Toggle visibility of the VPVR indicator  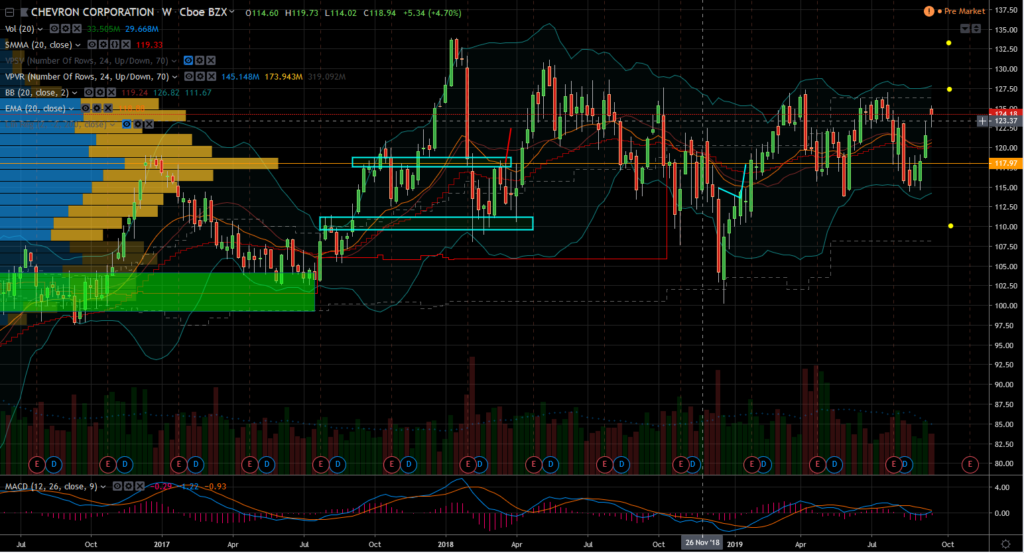[189, 76]
